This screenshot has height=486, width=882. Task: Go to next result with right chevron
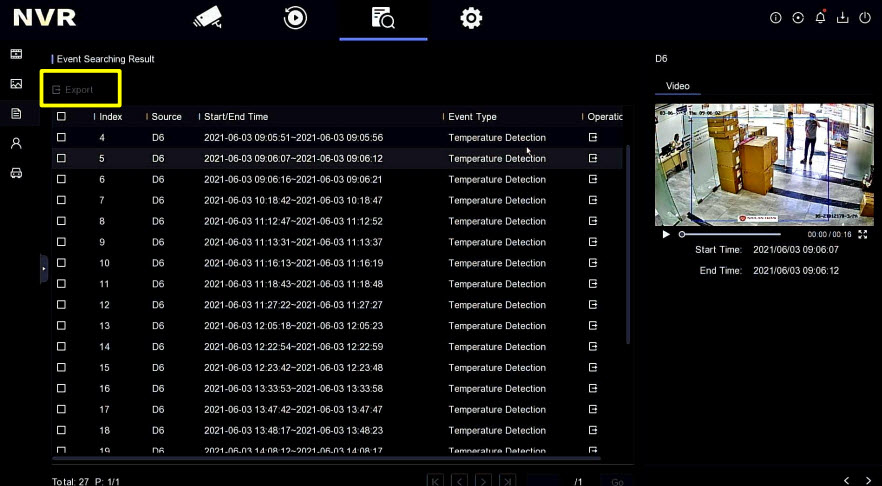coord(867,481)
